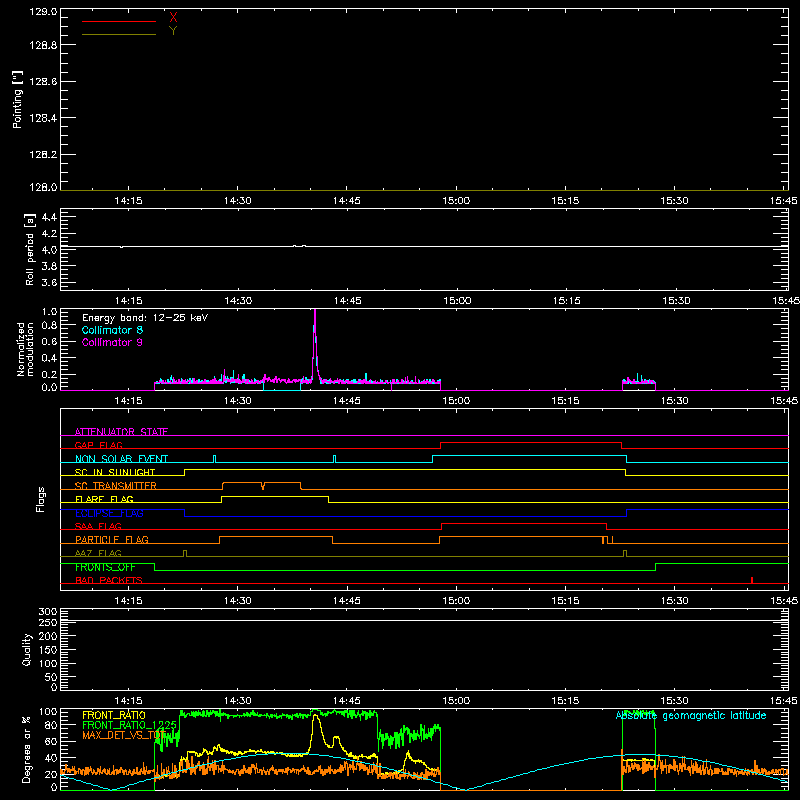The width and height of the screenshot is (800, 800).
Task: Select the NON_SOLAR_EVENT flag label
Action: tap(121, 459)
